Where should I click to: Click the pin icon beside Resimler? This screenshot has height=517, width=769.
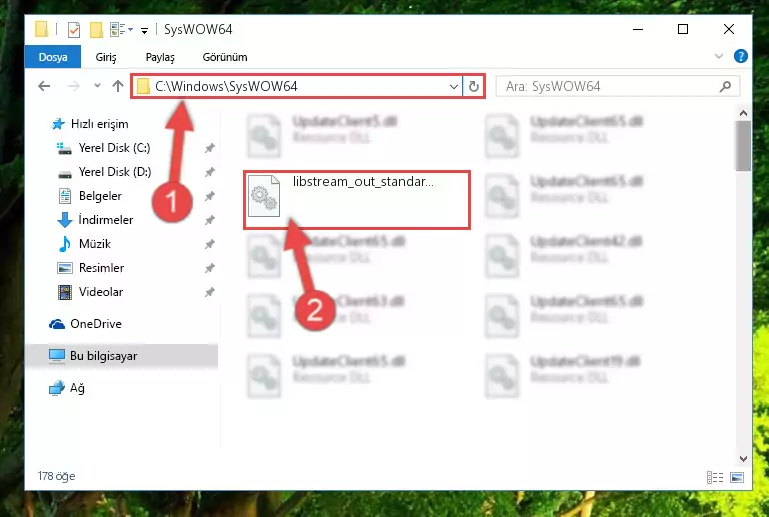pos(209,268)
